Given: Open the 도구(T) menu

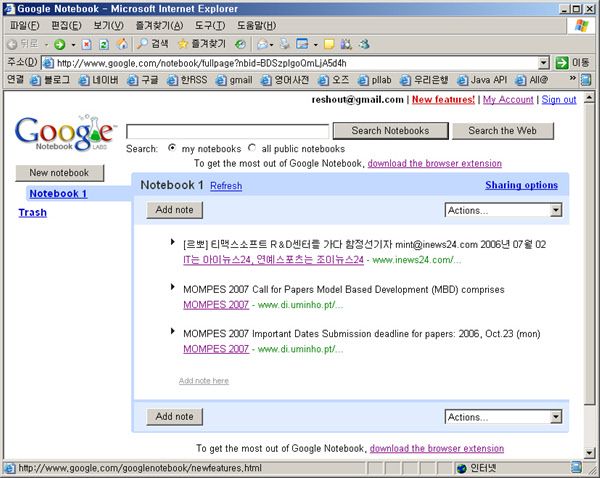Looking at the screenshot, I should pyautogui.click(x=210, y=26).
